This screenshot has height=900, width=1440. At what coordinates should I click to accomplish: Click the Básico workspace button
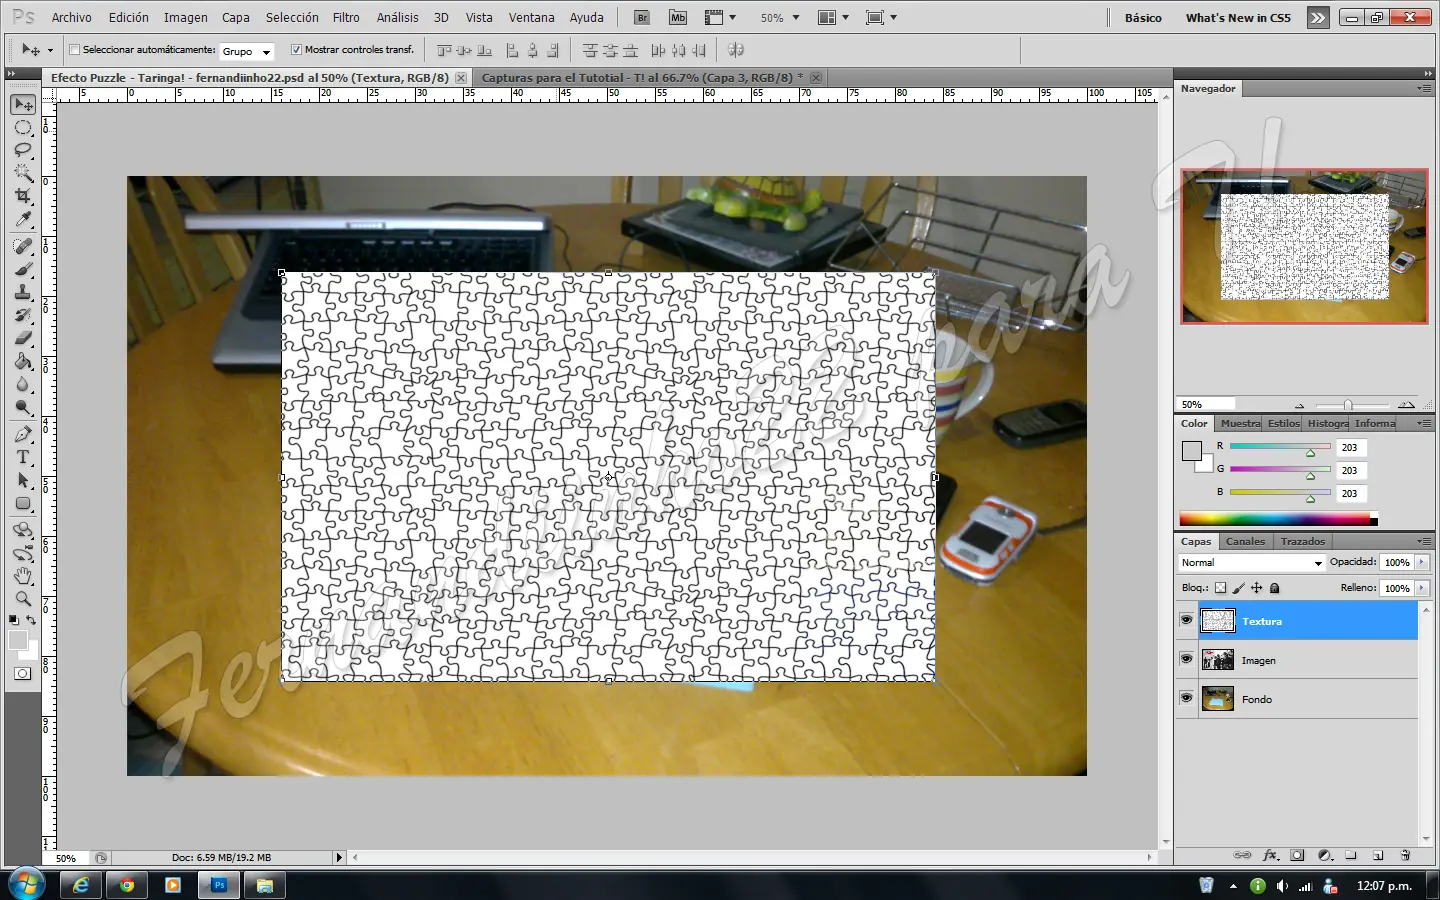pos(1143,18)
